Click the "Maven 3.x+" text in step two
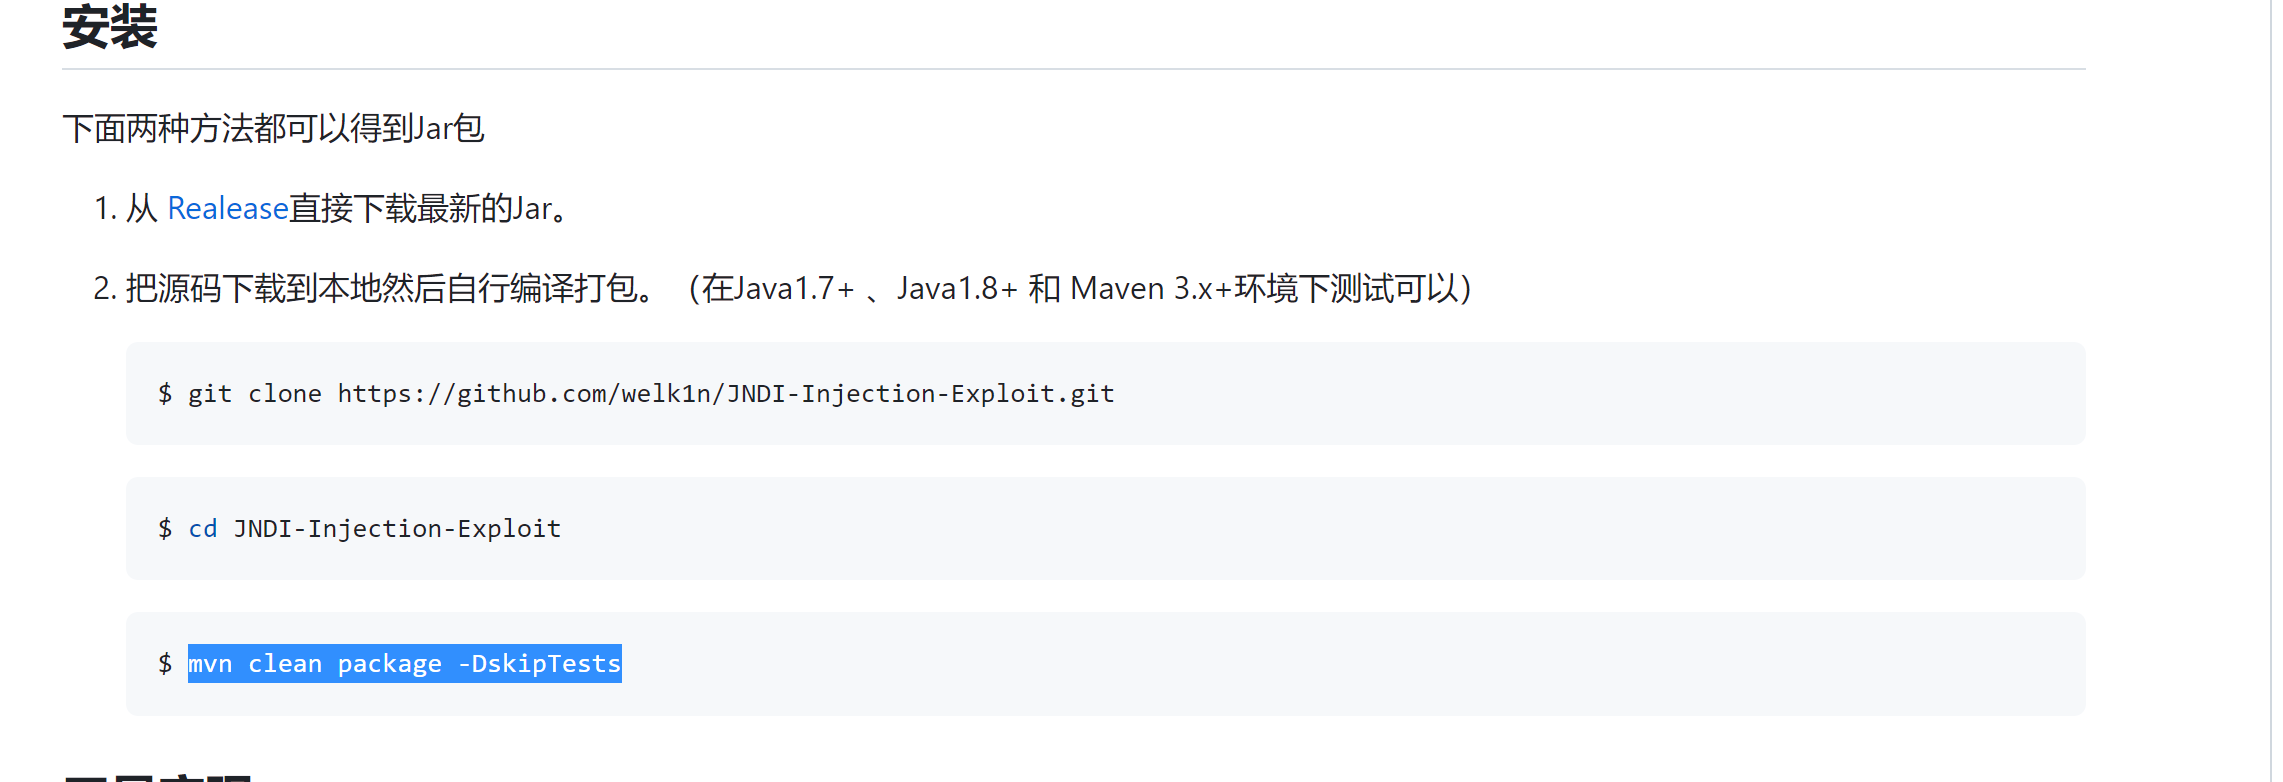Viewport: 2283px width, 782px height. click(1150, 289)
